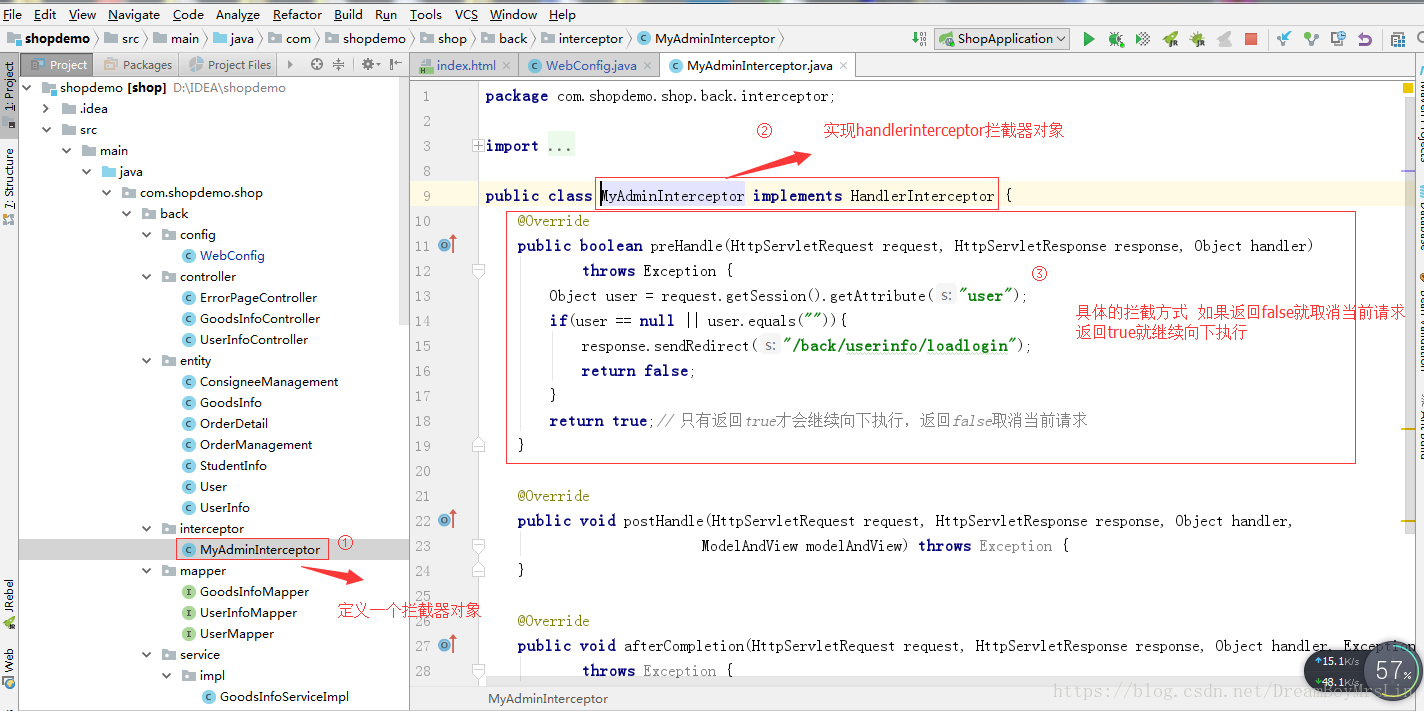Select GoodsInfoController in the project tree
This screenshot has height=711, width=1424.
tap(260, 318)
